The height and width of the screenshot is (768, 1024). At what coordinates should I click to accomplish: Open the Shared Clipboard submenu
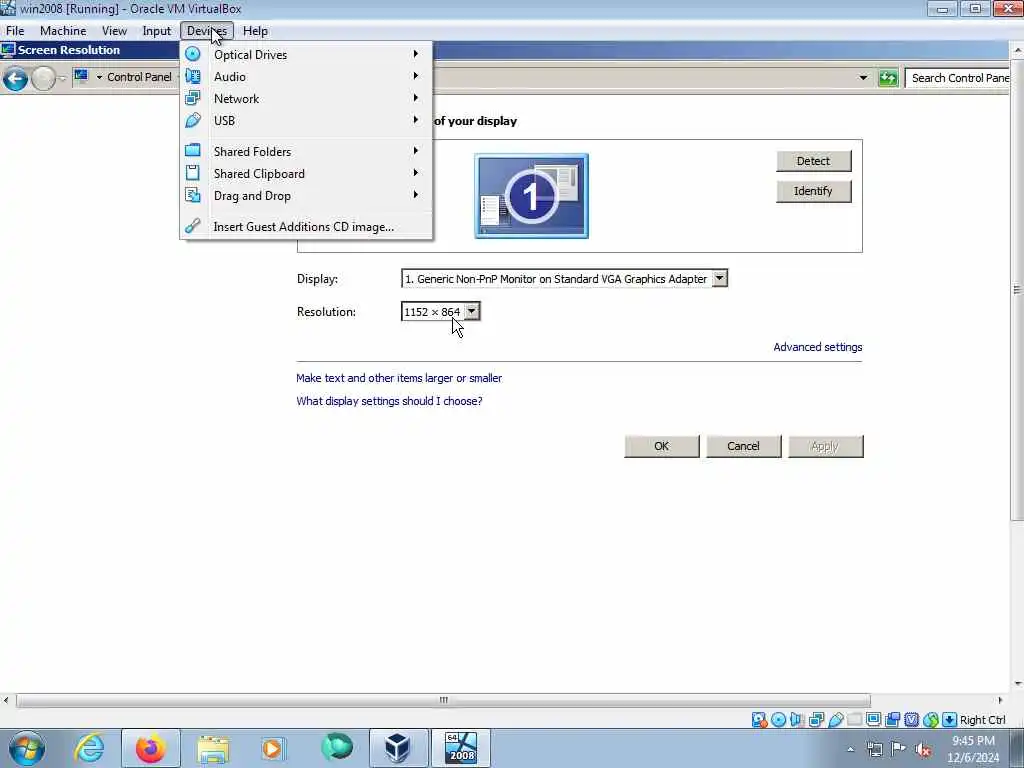306,174
